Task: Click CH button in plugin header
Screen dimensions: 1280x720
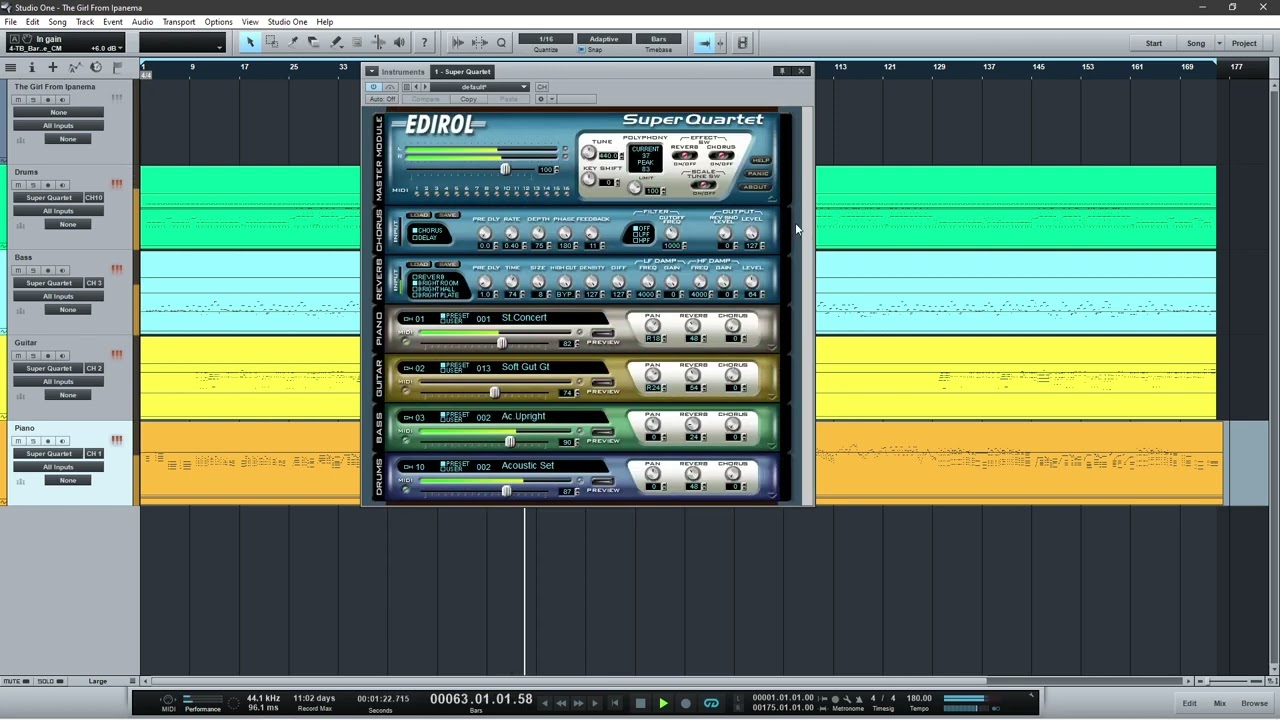Action: (542, 87)
